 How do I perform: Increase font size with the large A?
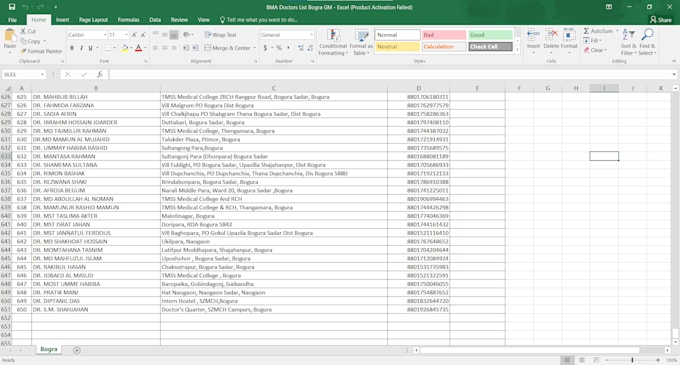coord(134,35)
